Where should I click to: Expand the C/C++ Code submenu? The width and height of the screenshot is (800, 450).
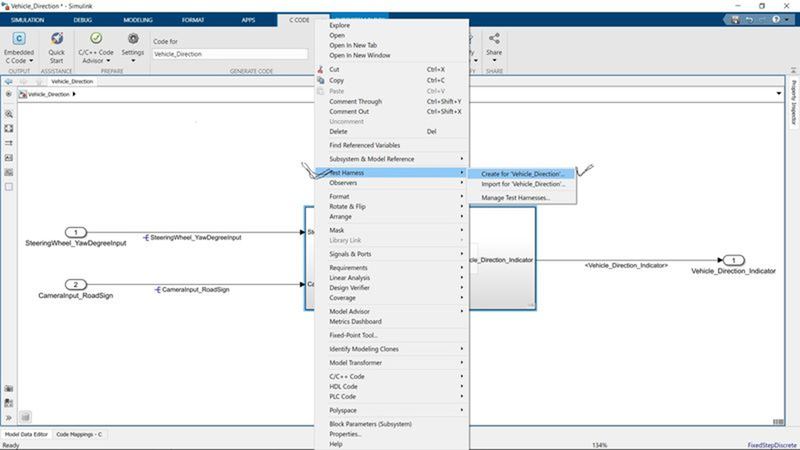click(392, 377)
